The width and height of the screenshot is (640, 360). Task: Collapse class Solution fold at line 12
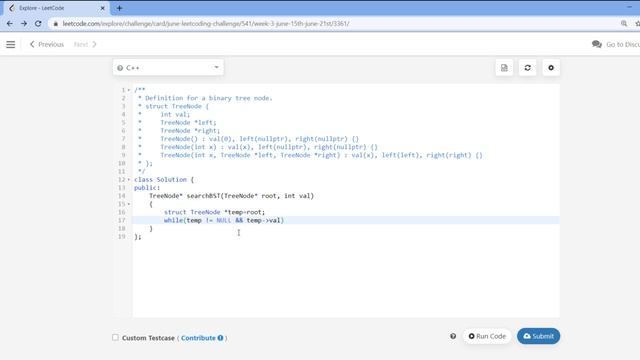tap(129, 180)
